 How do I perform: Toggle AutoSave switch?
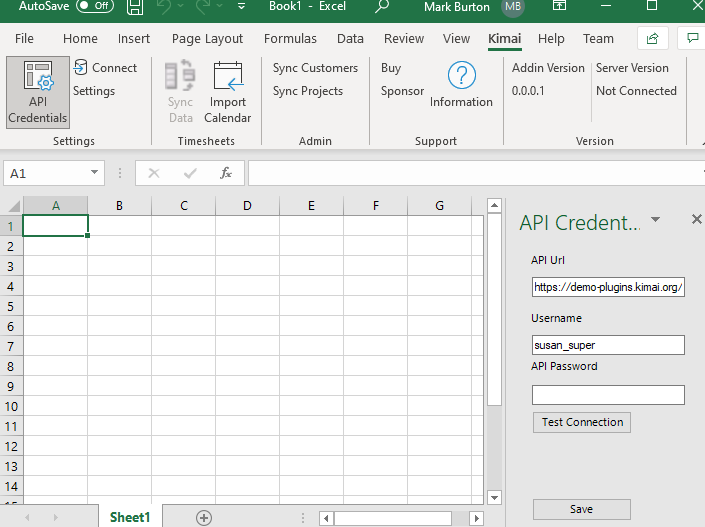(x=95, y=6)
